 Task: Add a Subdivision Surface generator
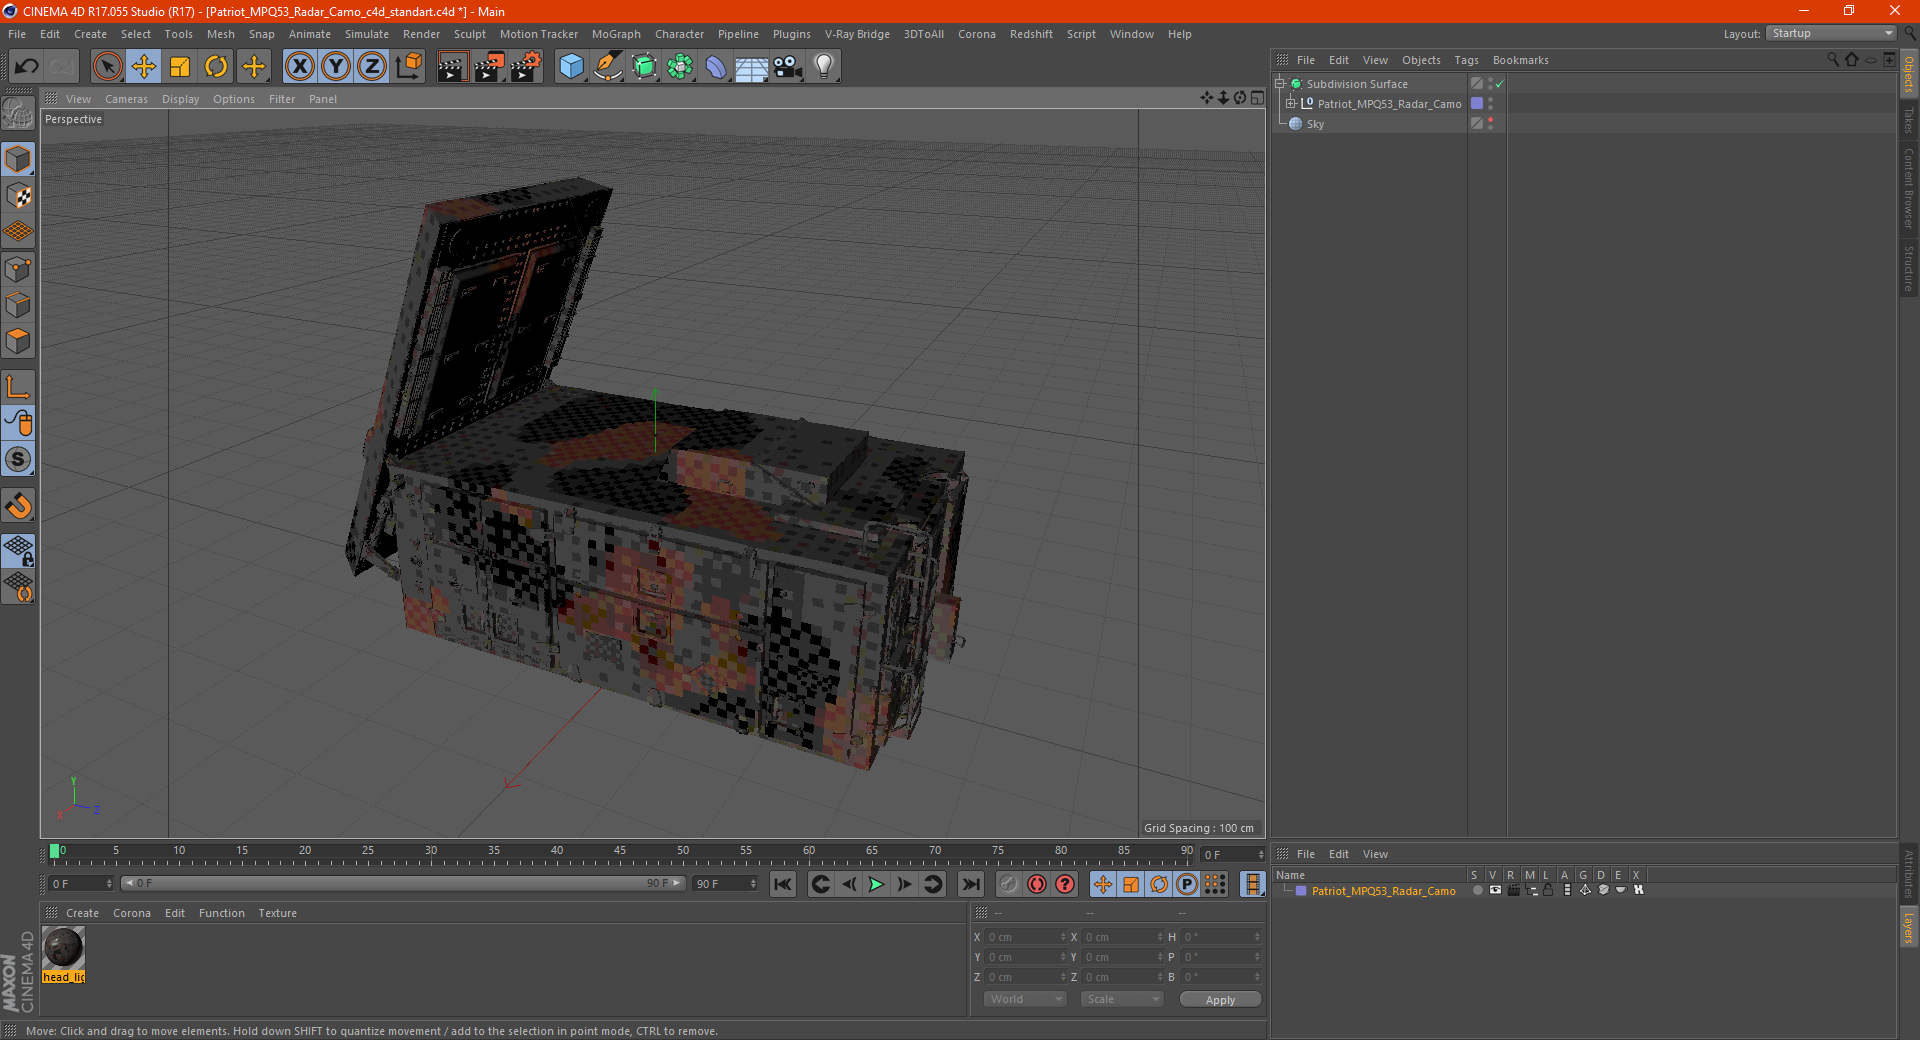[644, 67]
